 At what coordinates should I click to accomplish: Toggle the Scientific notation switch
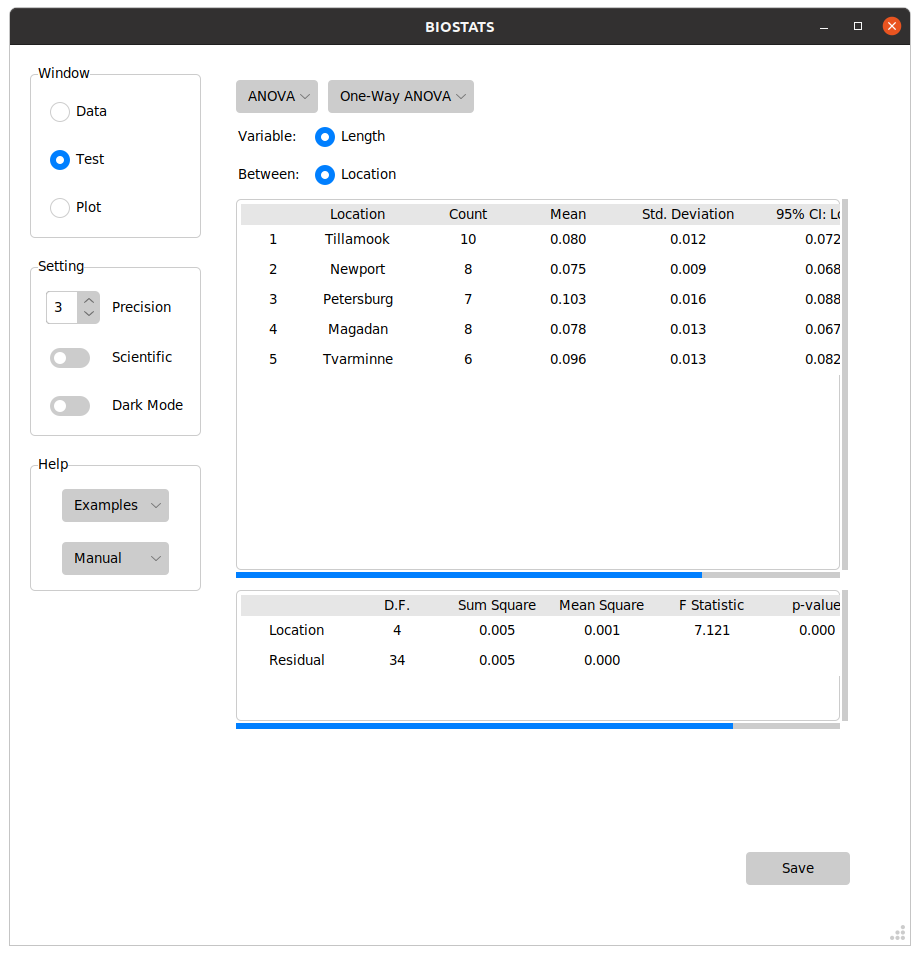point(70,358)
